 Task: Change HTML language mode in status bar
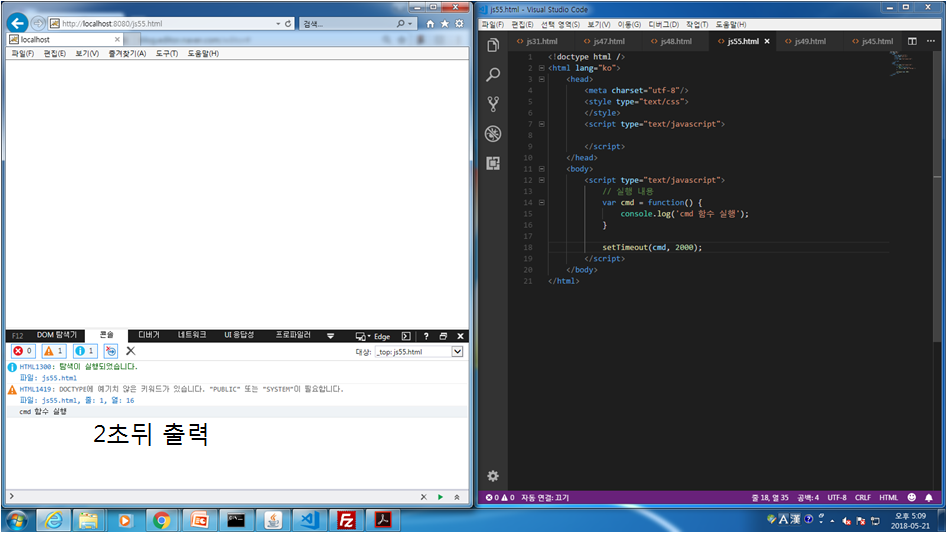(888, 497)
